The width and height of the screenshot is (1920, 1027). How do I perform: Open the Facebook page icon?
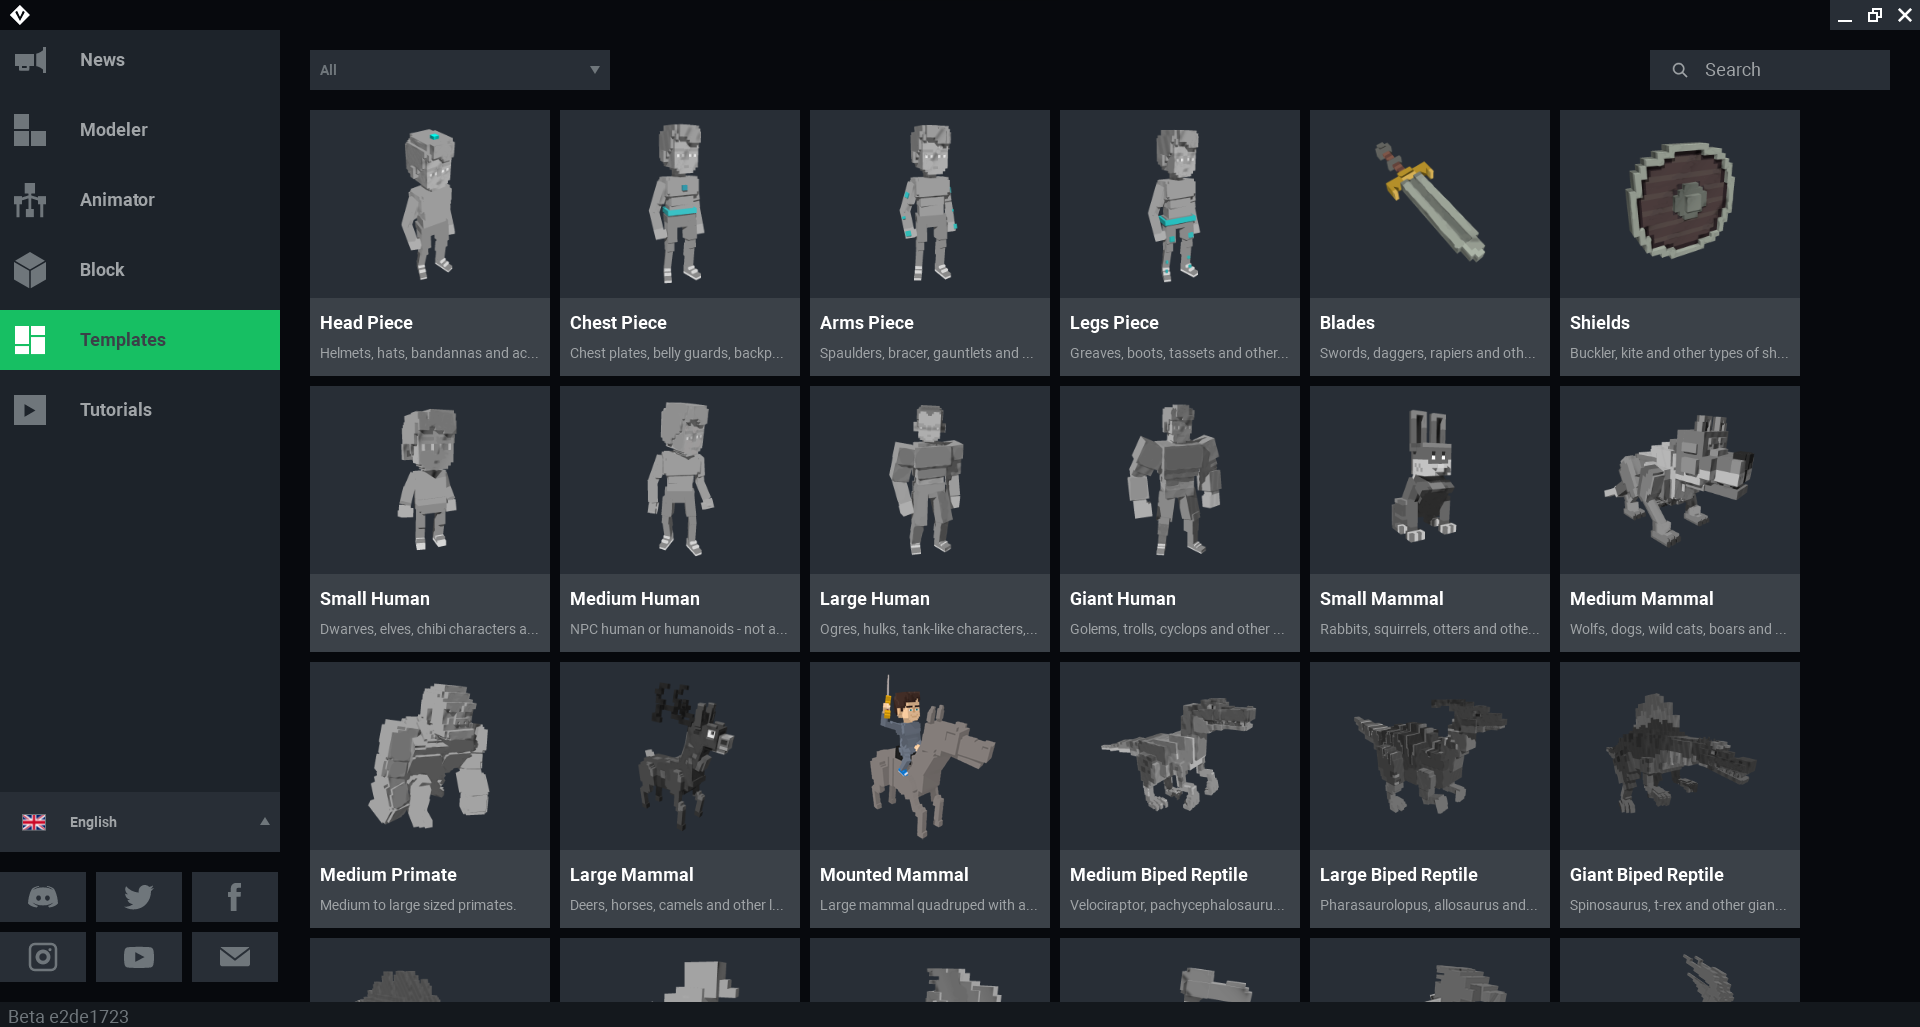click(234, 897)
